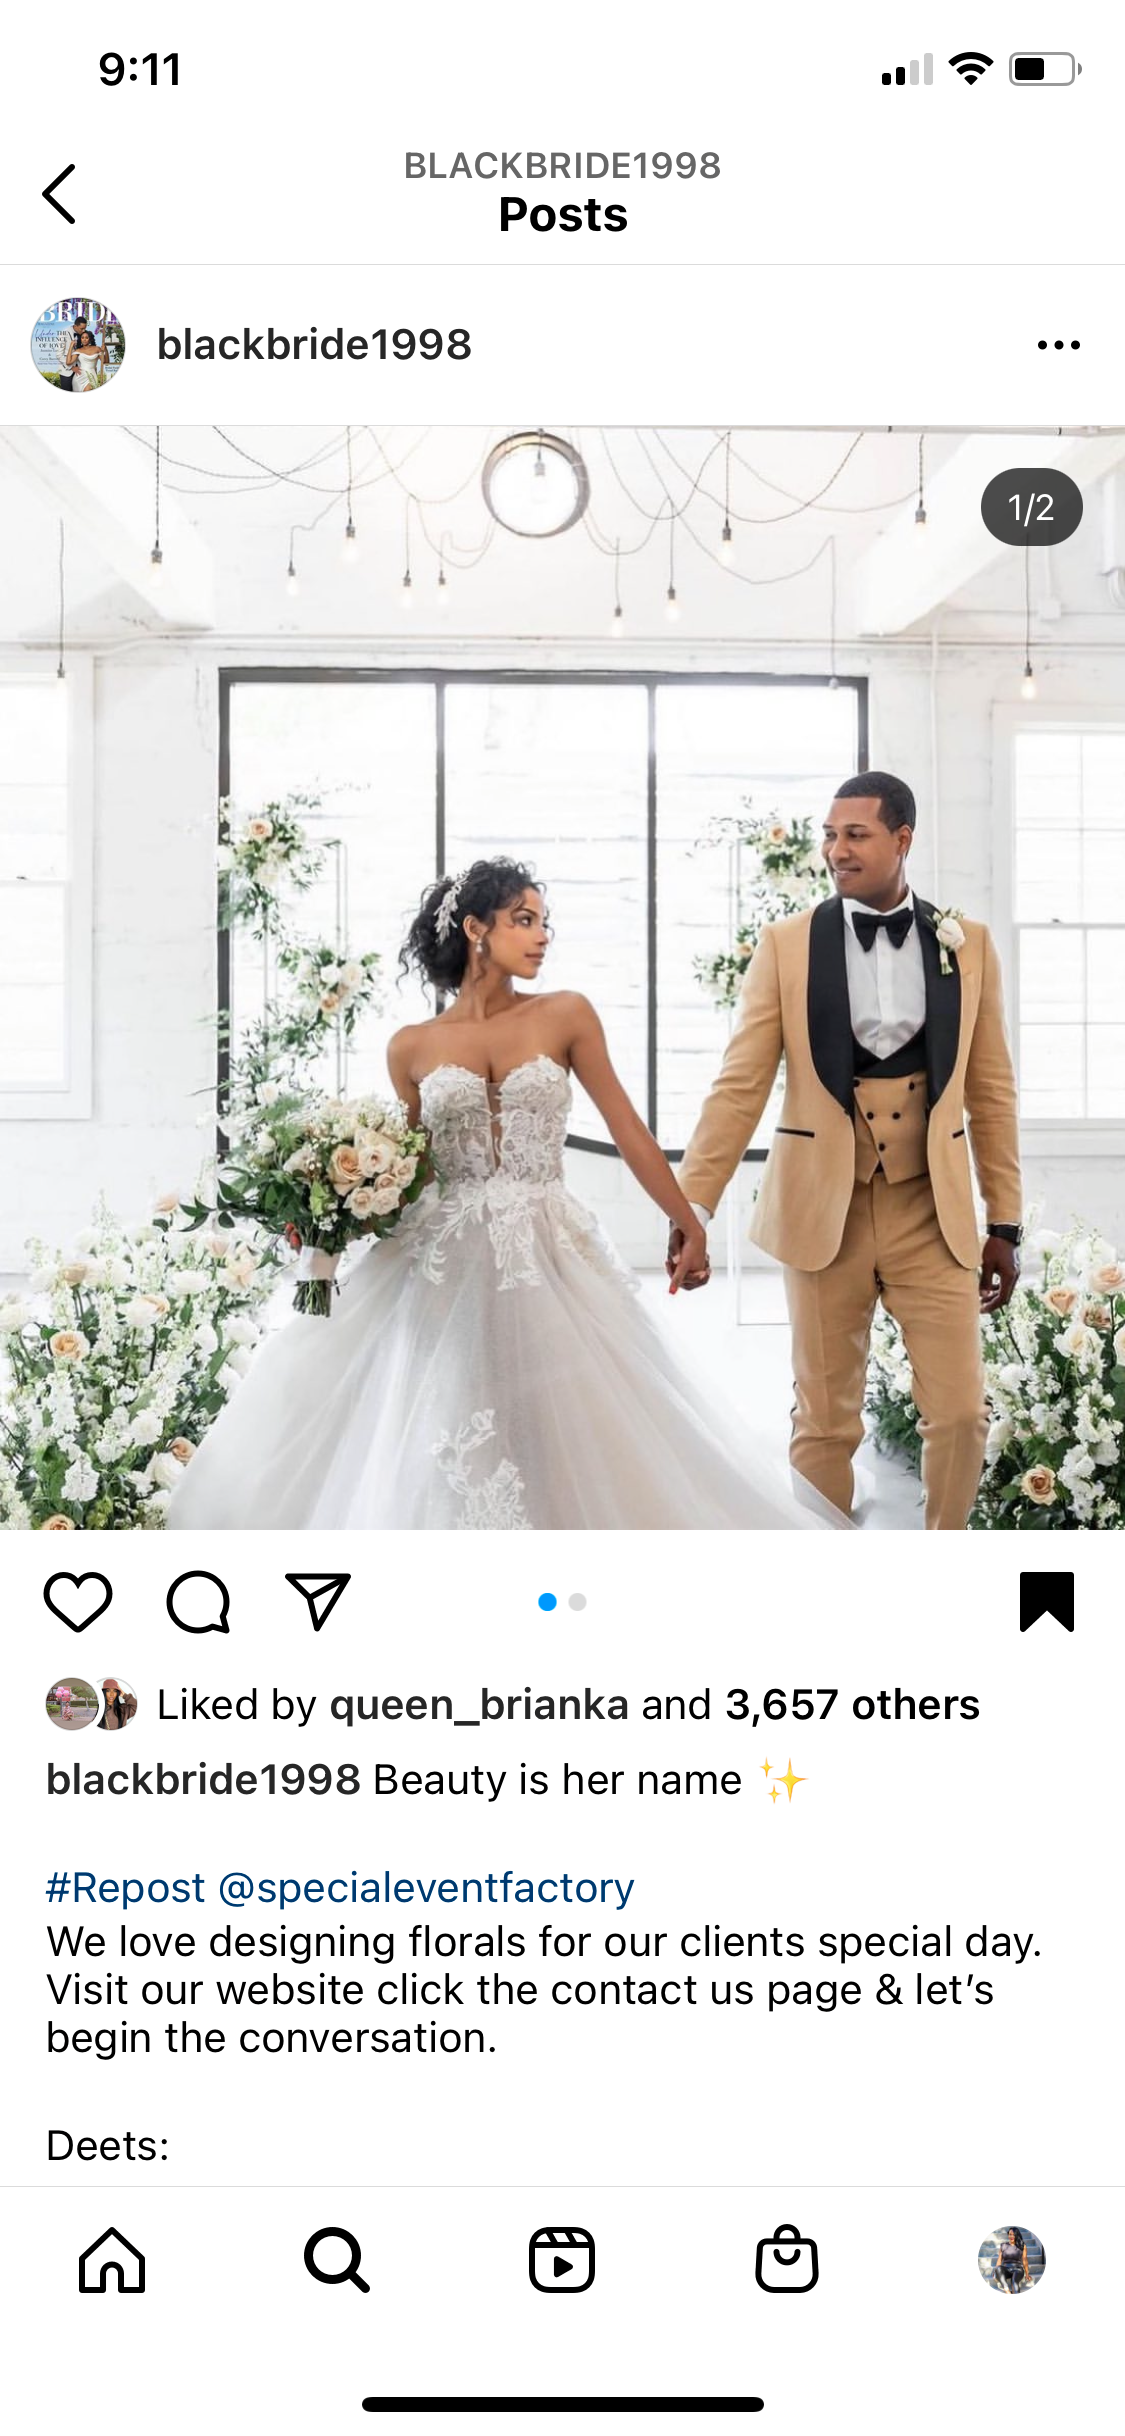The image size is (1125, 2436).
Task: Open the Reels tab icon
Action: point(562,2260)
